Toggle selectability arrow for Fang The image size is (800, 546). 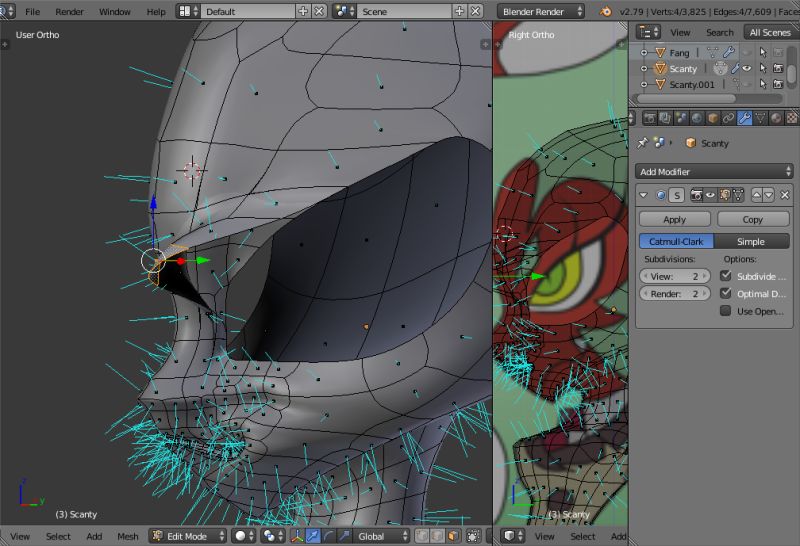click(x=763, y=52)
